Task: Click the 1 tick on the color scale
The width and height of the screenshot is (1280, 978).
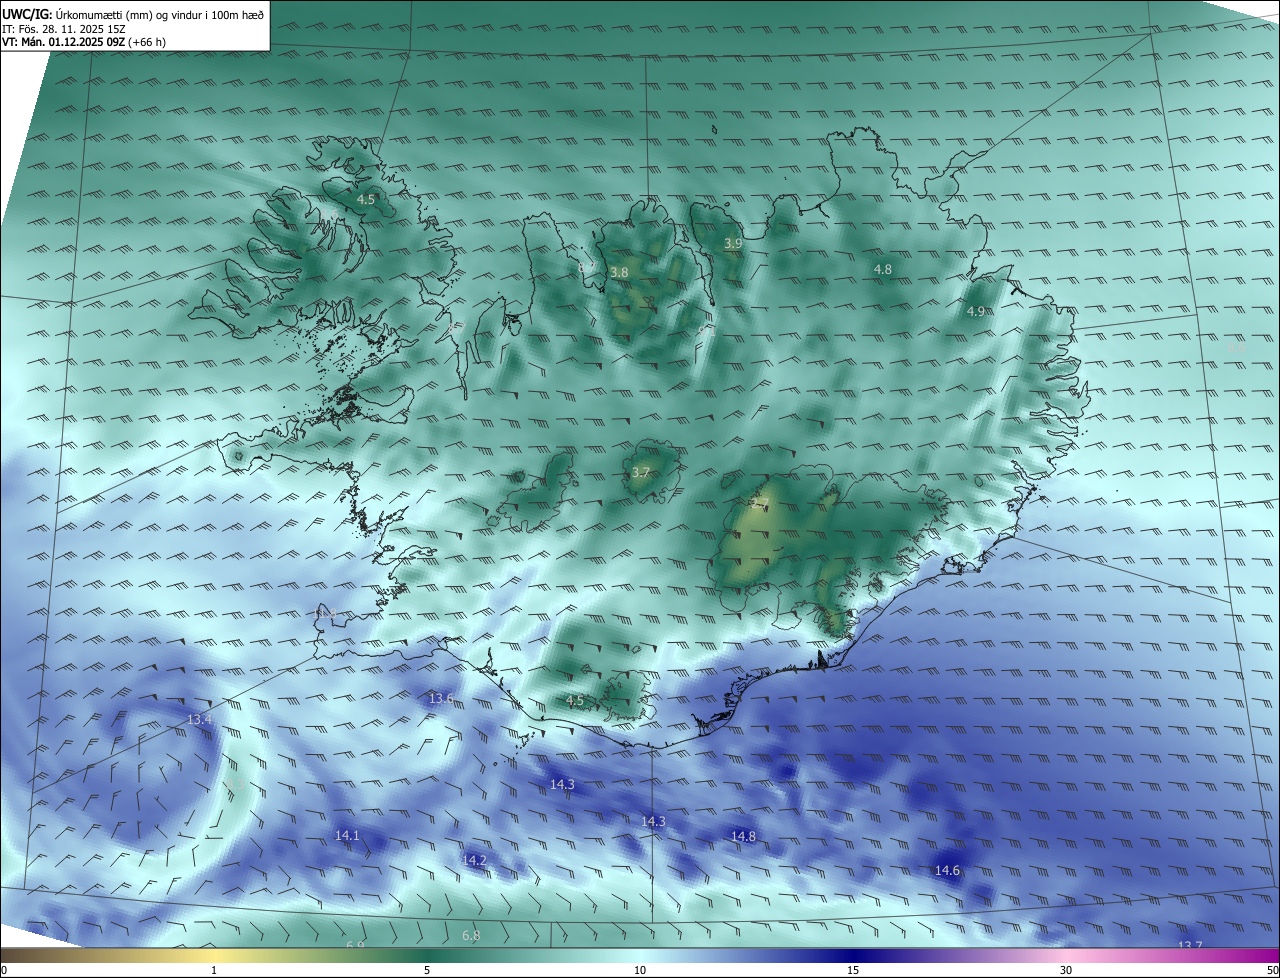Action: point(214,970)
